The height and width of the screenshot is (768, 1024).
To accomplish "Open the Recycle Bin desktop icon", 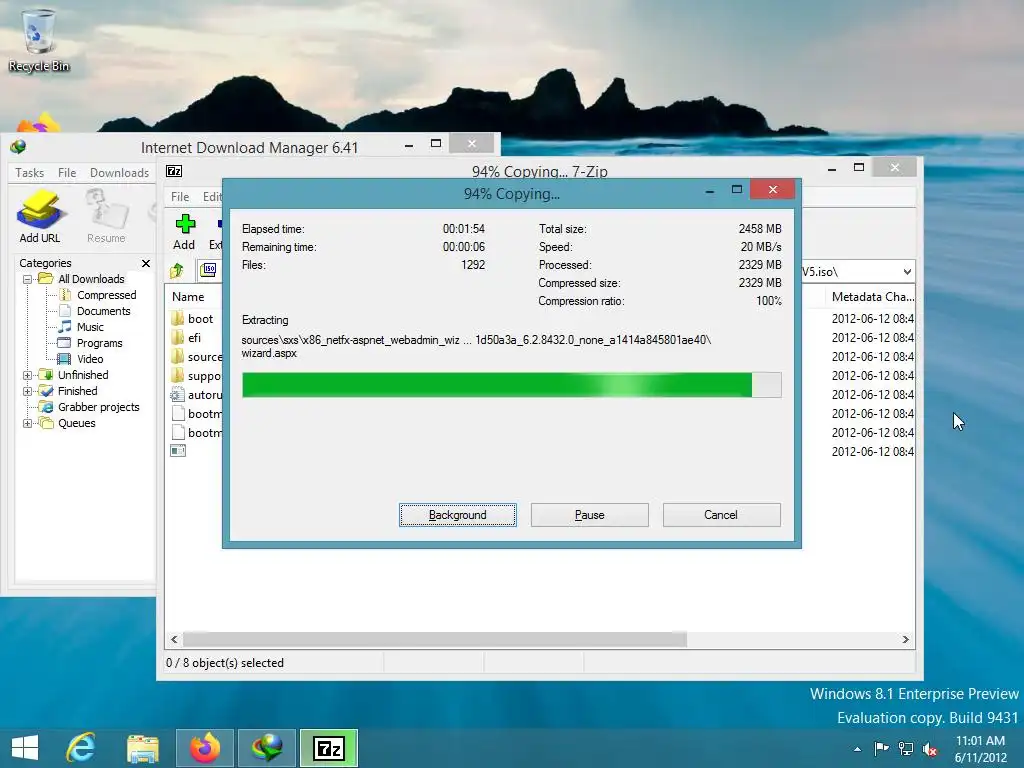I will tap(39, 40).
